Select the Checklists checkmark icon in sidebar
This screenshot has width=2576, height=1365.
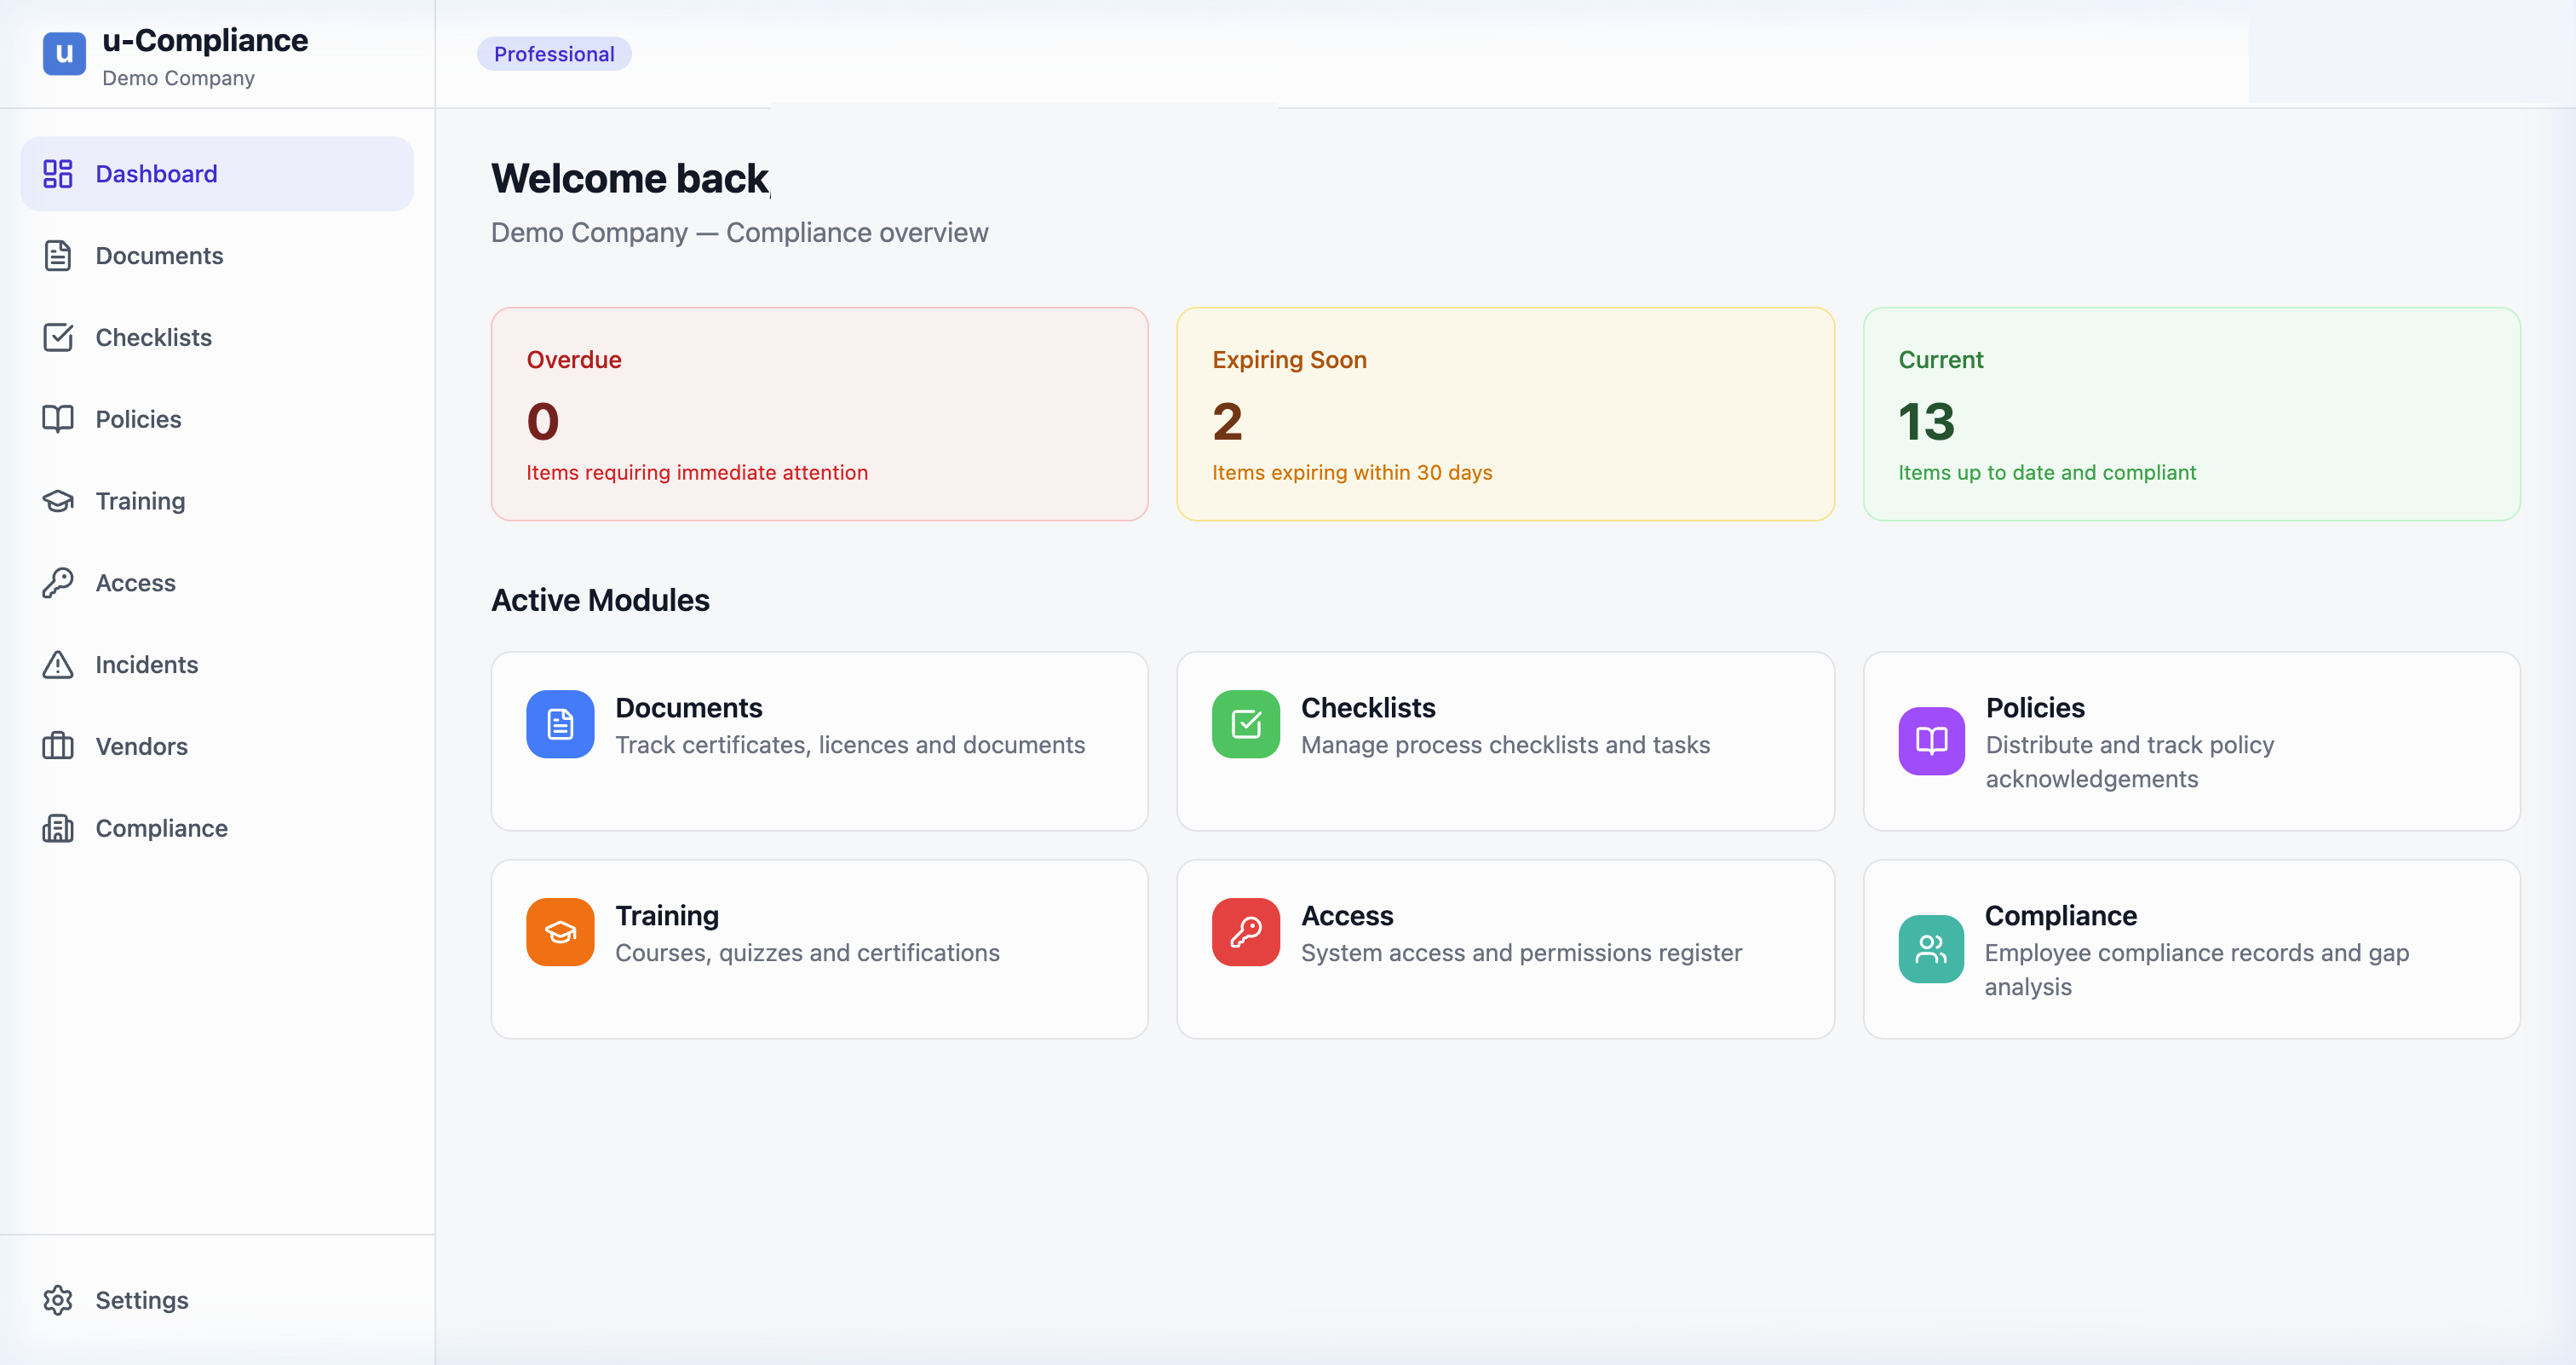click(x=57, y=337)
